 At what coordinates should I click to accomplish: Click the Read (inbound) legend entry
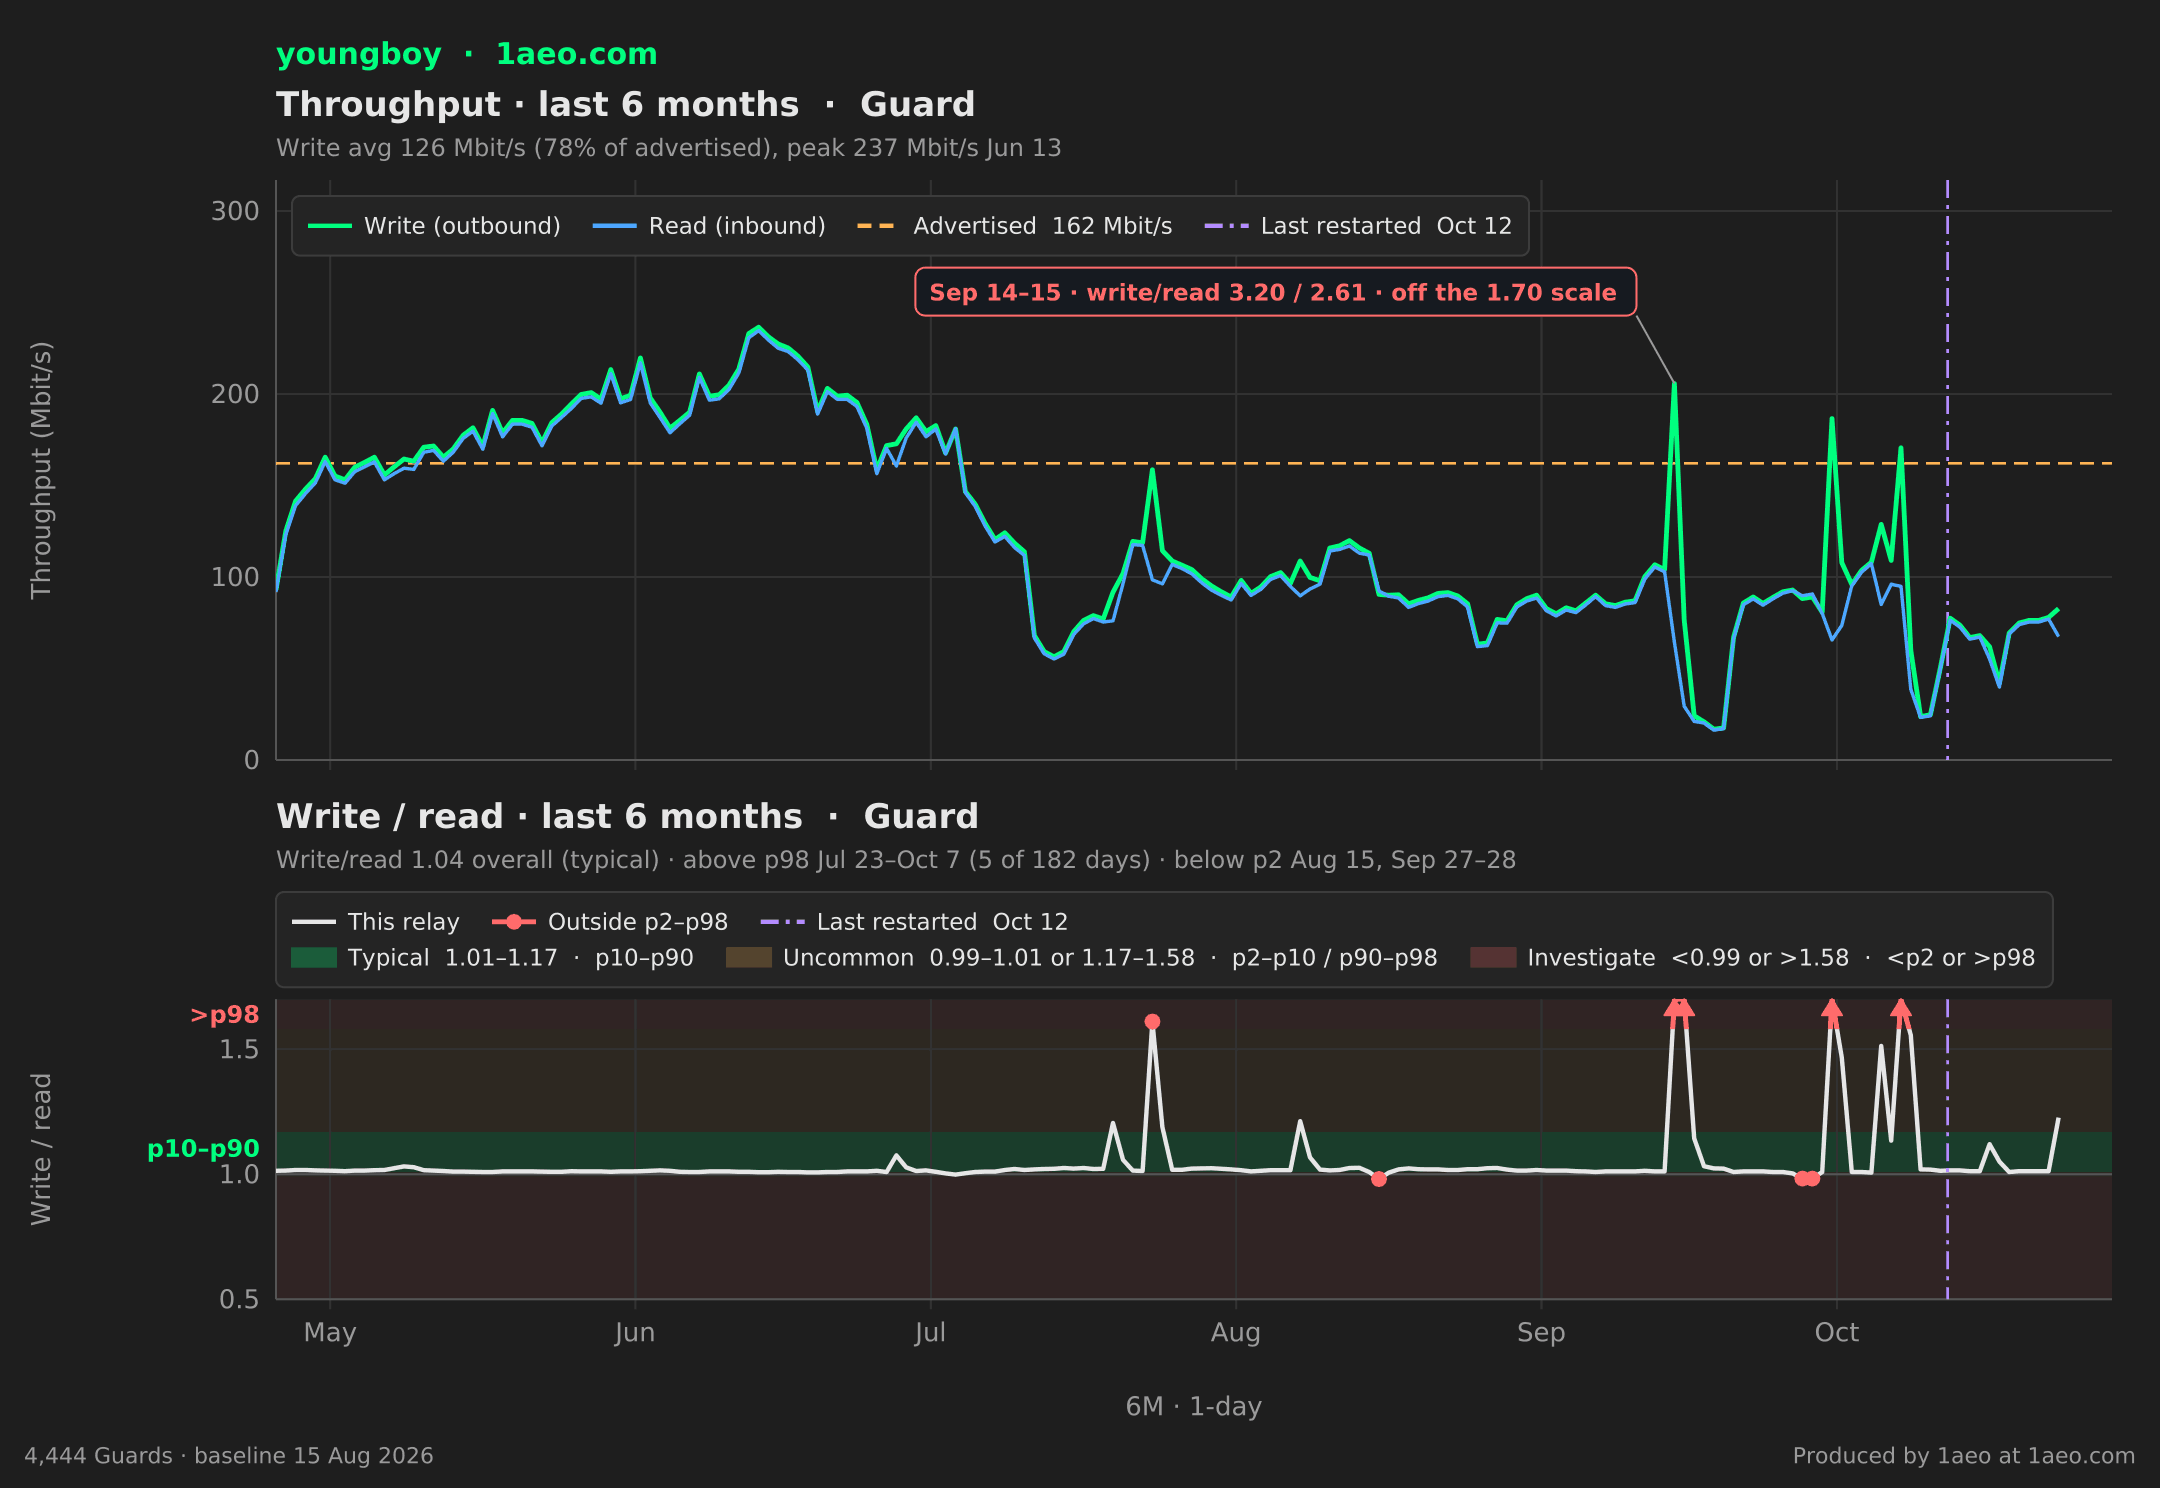[709, 226]
